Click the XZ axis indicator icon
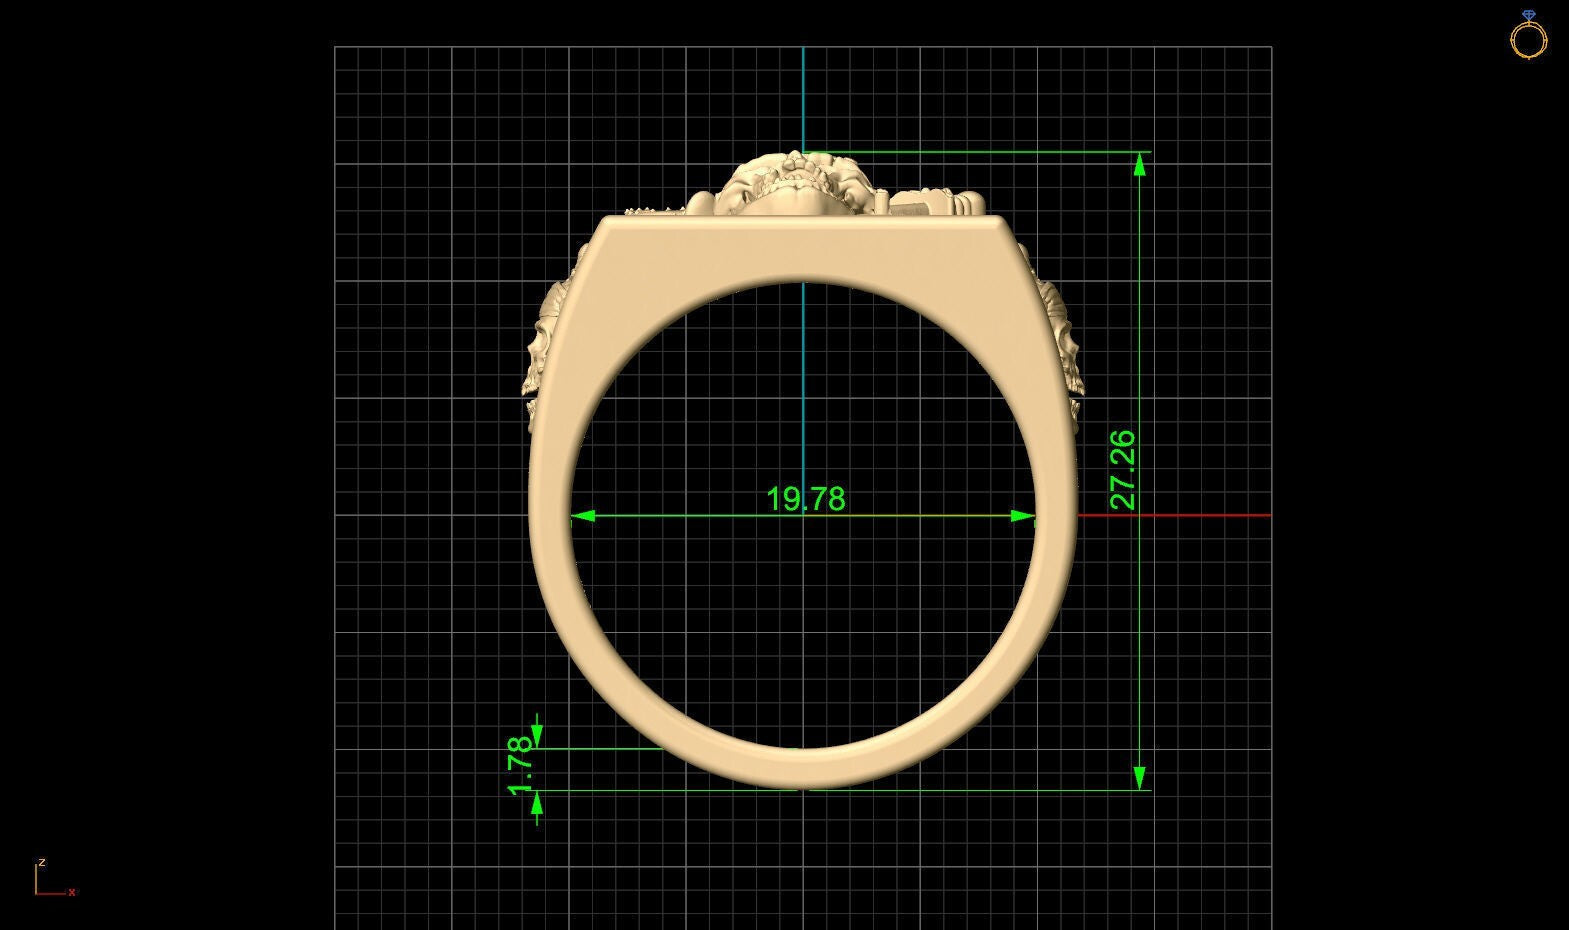This screenshot has width=1569, height=930. coord(54,877)
